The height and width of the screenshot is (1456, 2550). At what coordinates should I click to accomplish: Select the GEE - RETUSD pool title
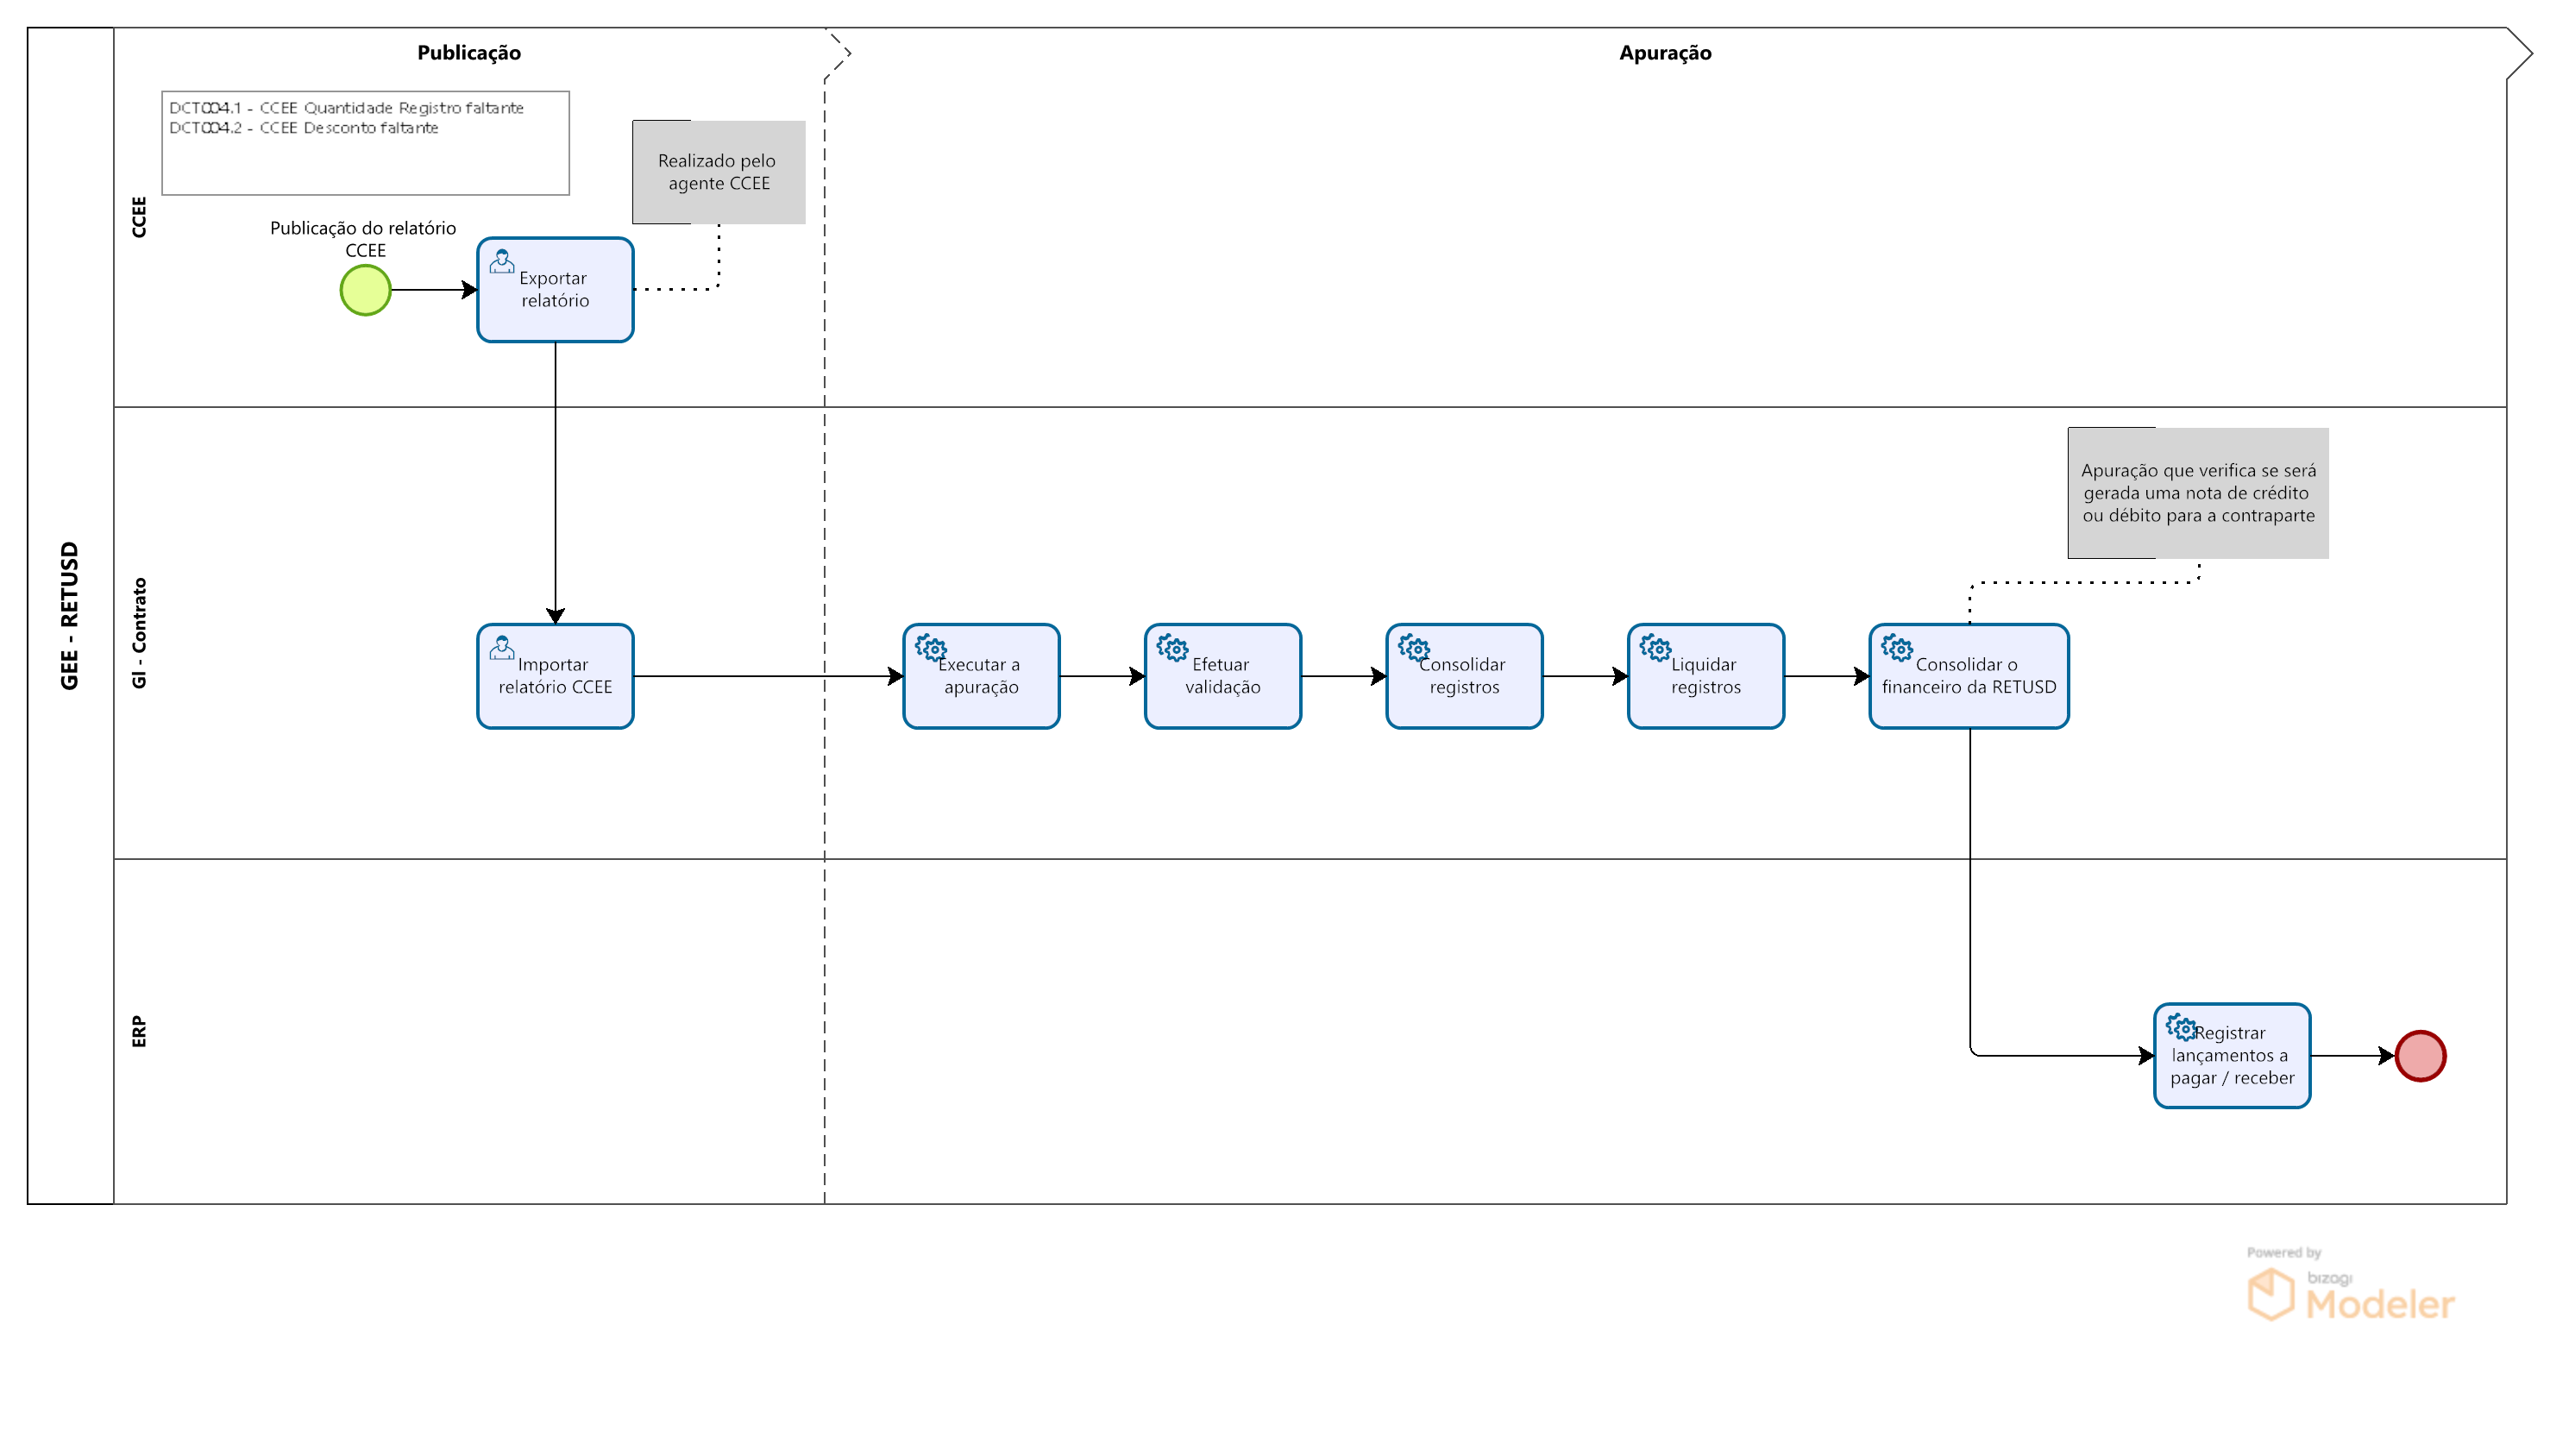tap(69, 615)
